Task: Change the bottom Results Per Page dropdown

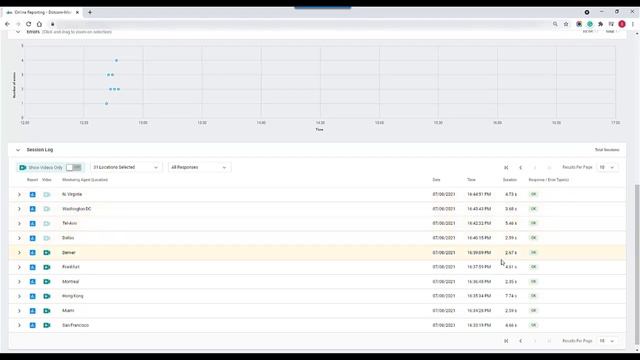Action: pos(607,341)
